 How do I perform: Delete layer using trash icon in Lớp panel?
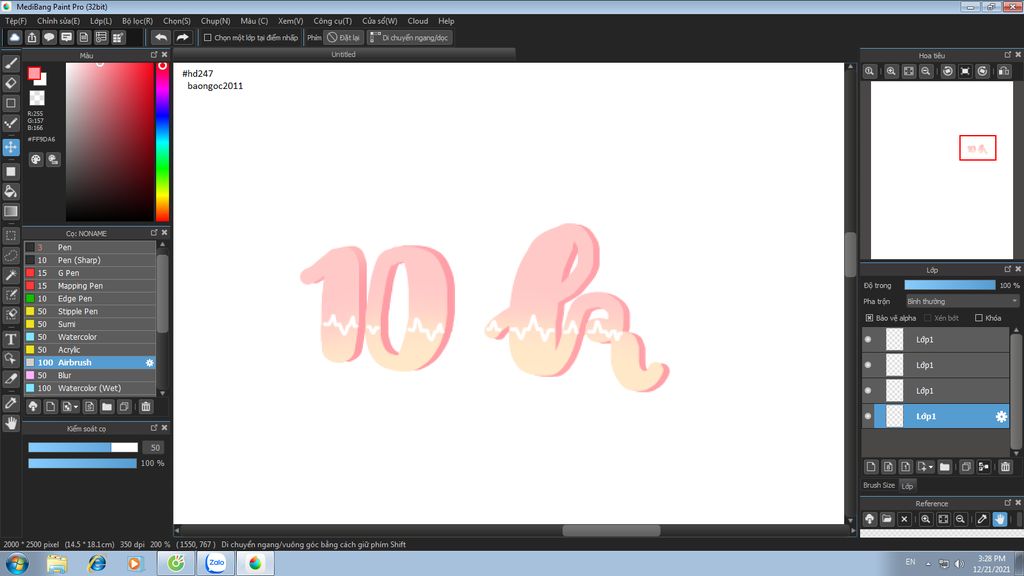(1005, 467)
